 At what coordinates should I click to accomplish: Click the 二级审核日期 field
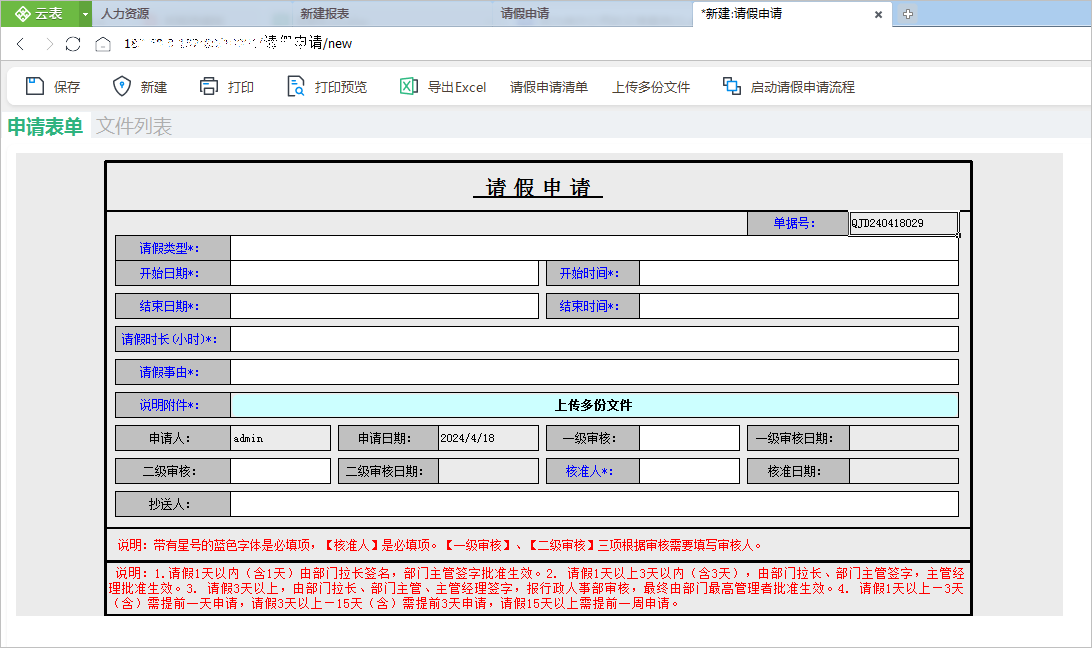pos(488,471)
